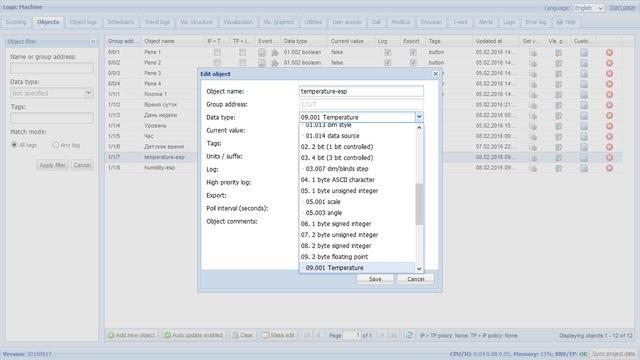640x360 pixels.
Task: Click data type list scroll-down arrow
Action: click(x=419, y=269)
